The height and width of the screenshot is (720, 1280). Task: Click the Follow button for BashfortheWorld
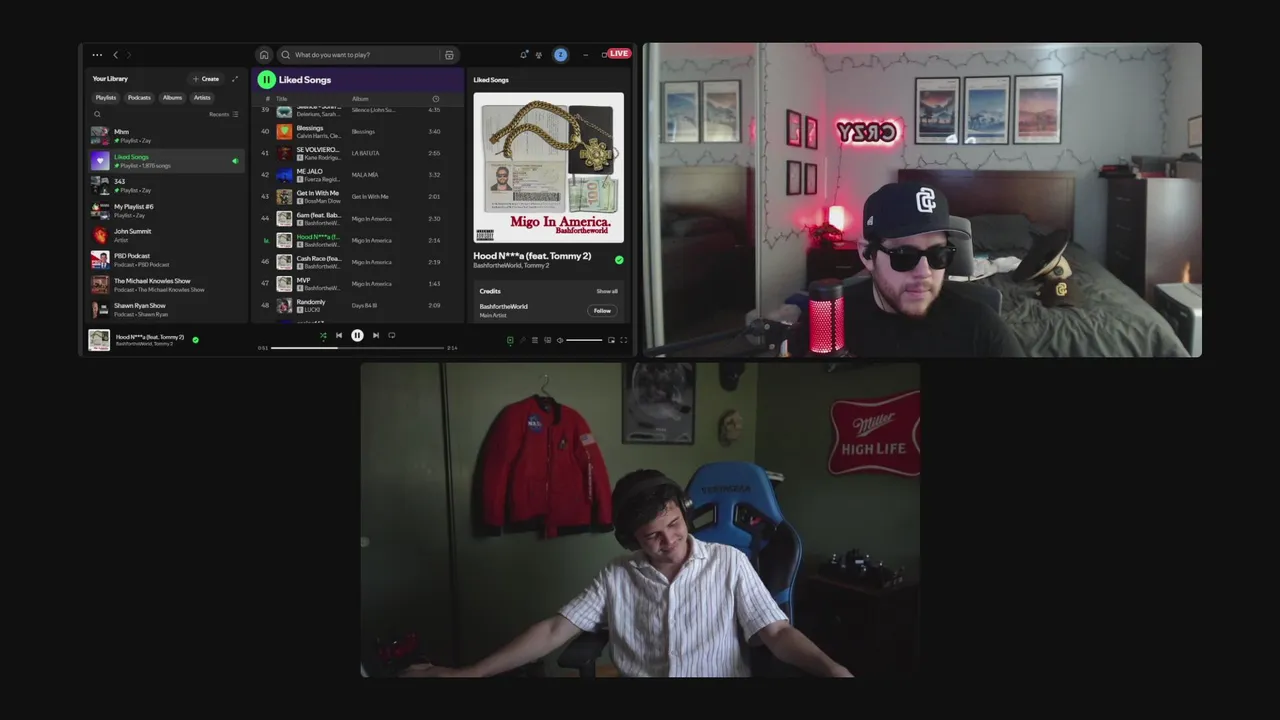602,311
